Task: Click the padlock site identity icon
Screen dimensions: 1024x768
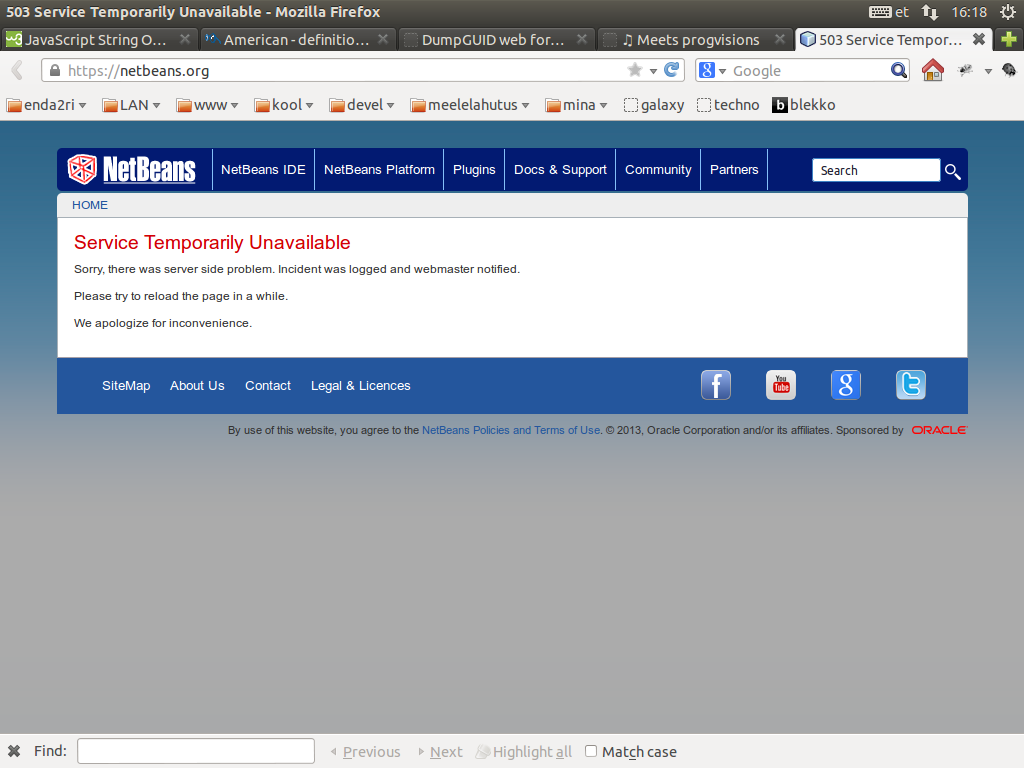Action: click(x=55, y=71)
